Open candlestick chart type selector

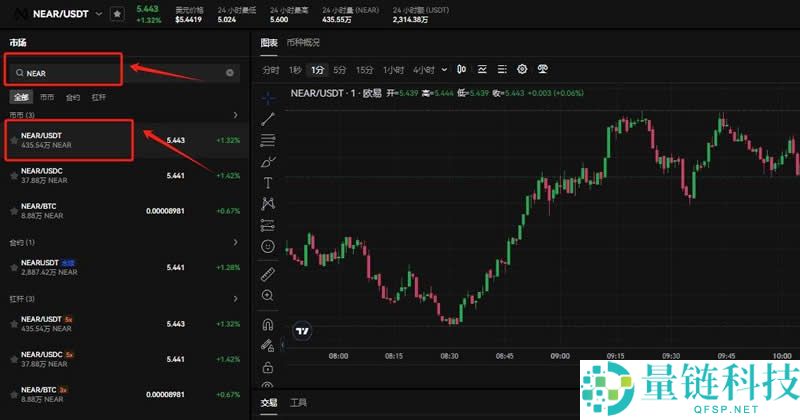[462, 70]
